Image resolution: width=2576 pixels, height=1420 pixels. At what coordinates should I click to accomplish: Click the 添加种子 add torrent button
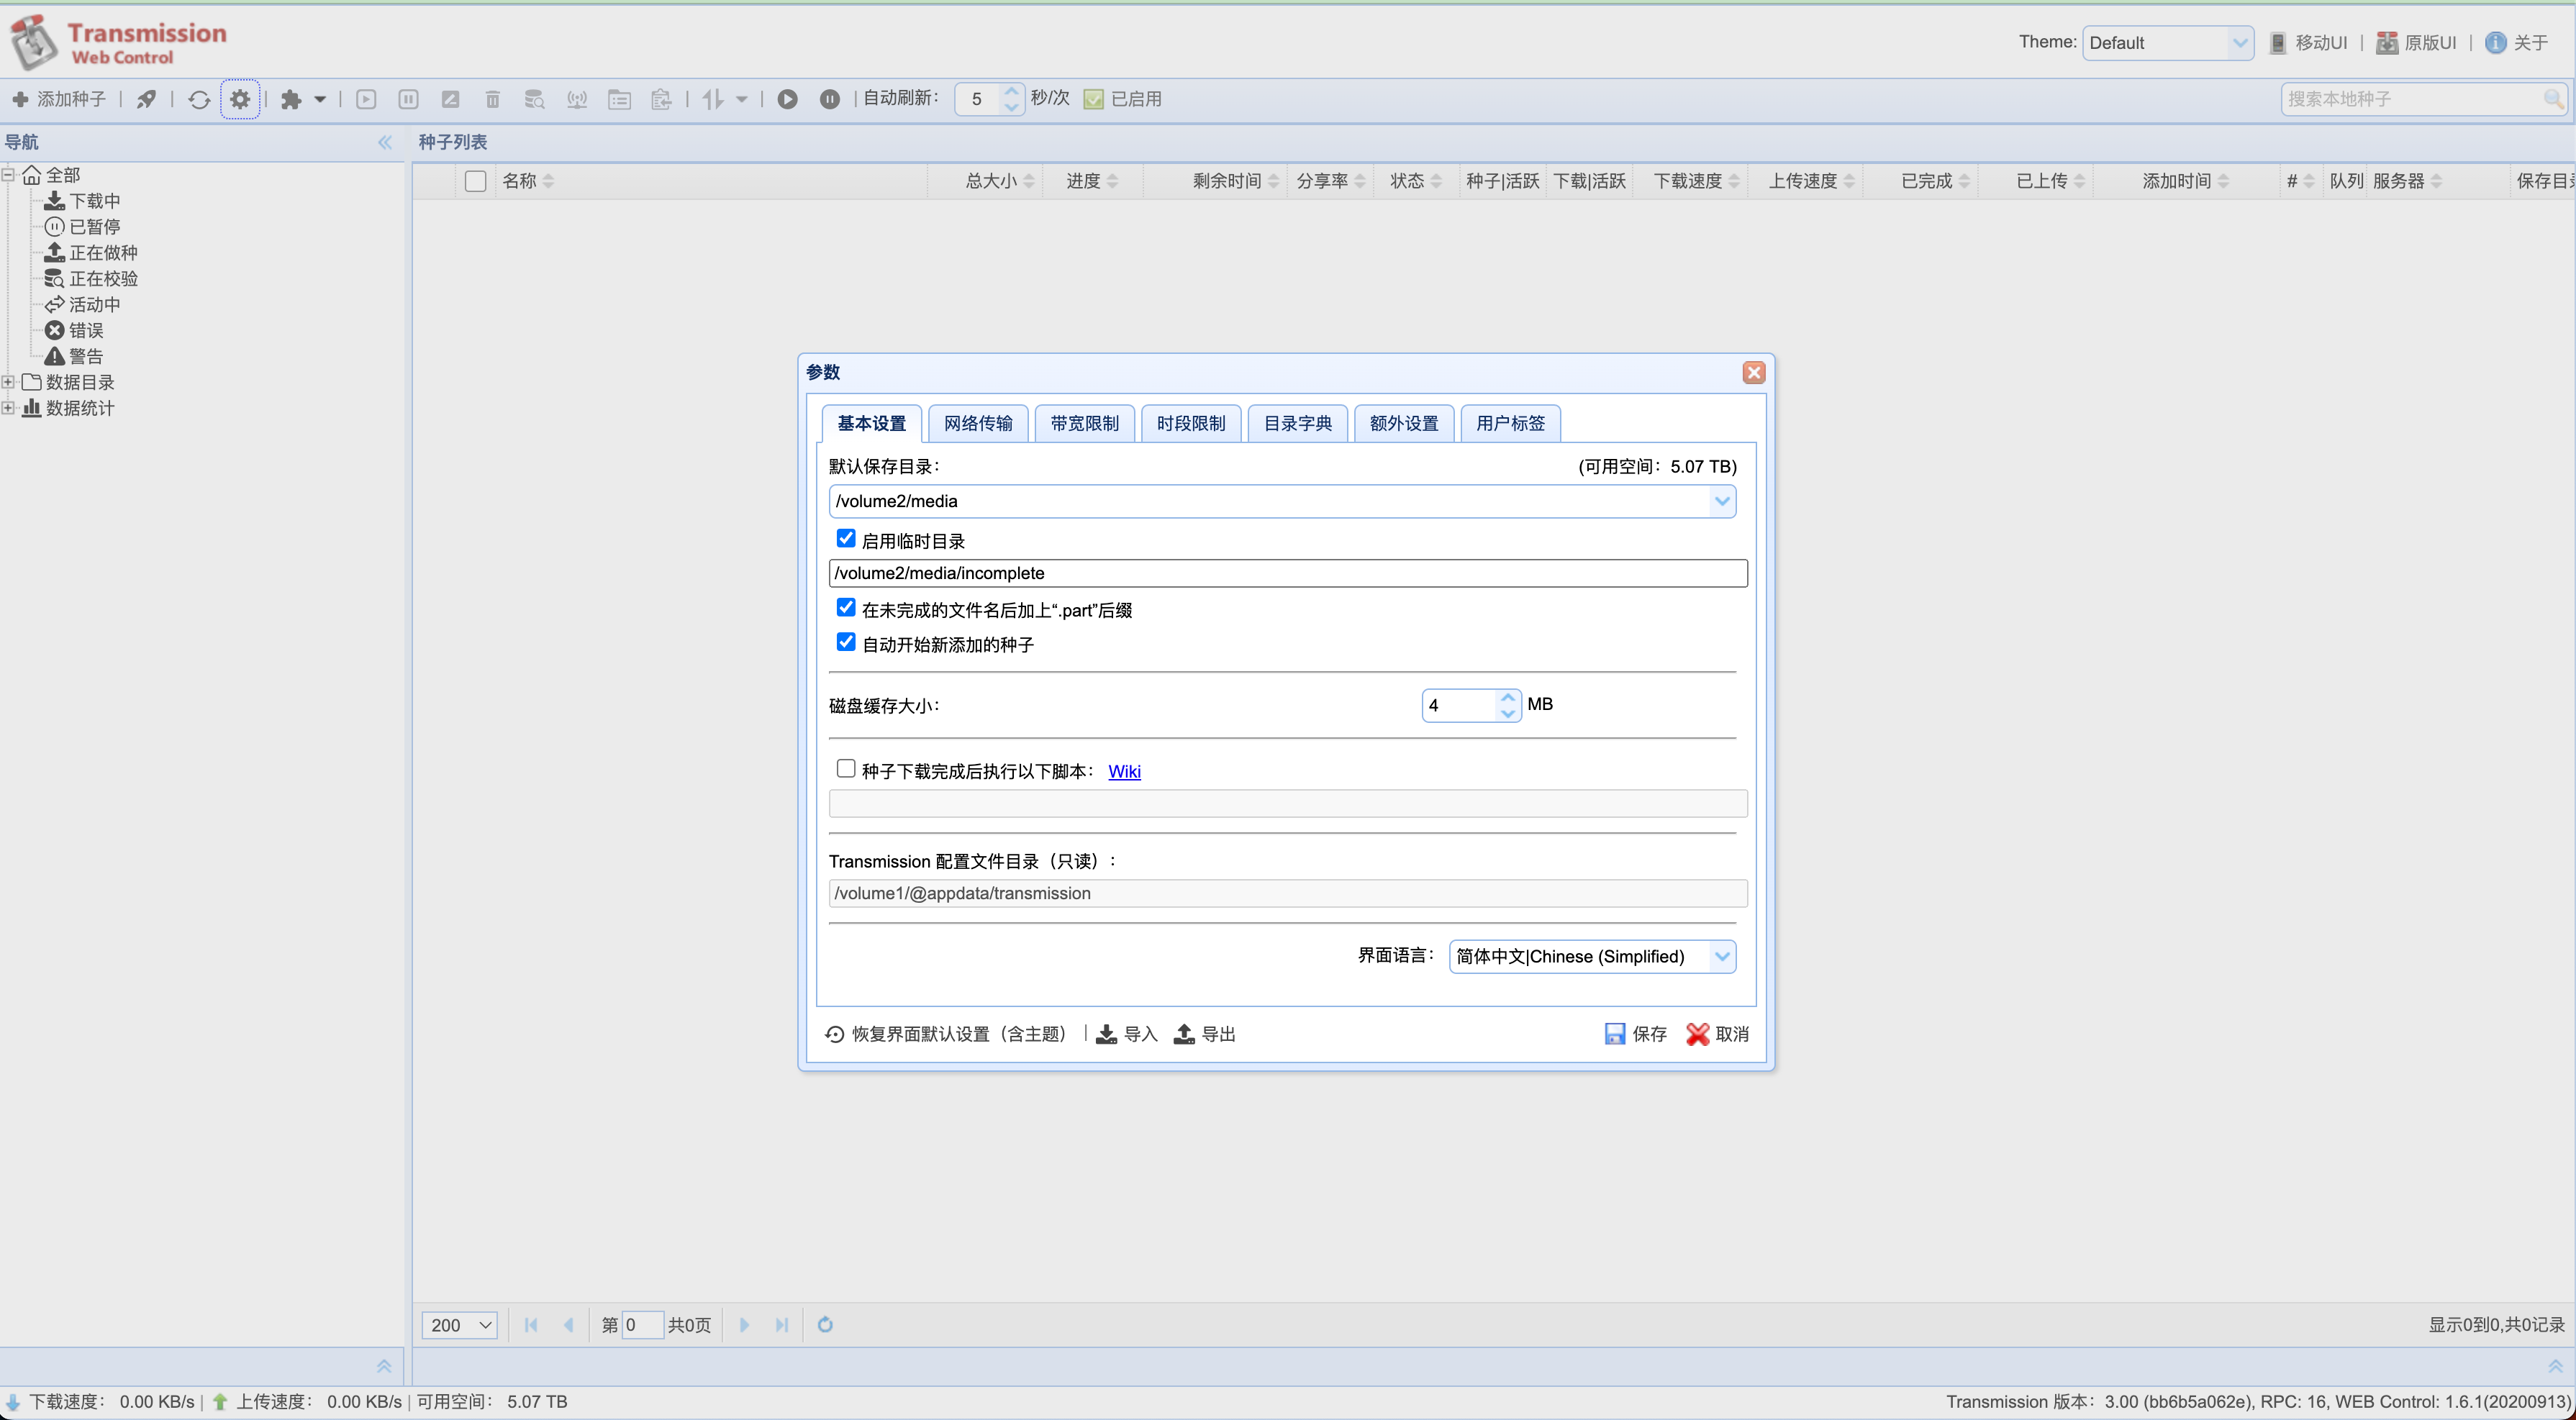click(x=59, y=99)
